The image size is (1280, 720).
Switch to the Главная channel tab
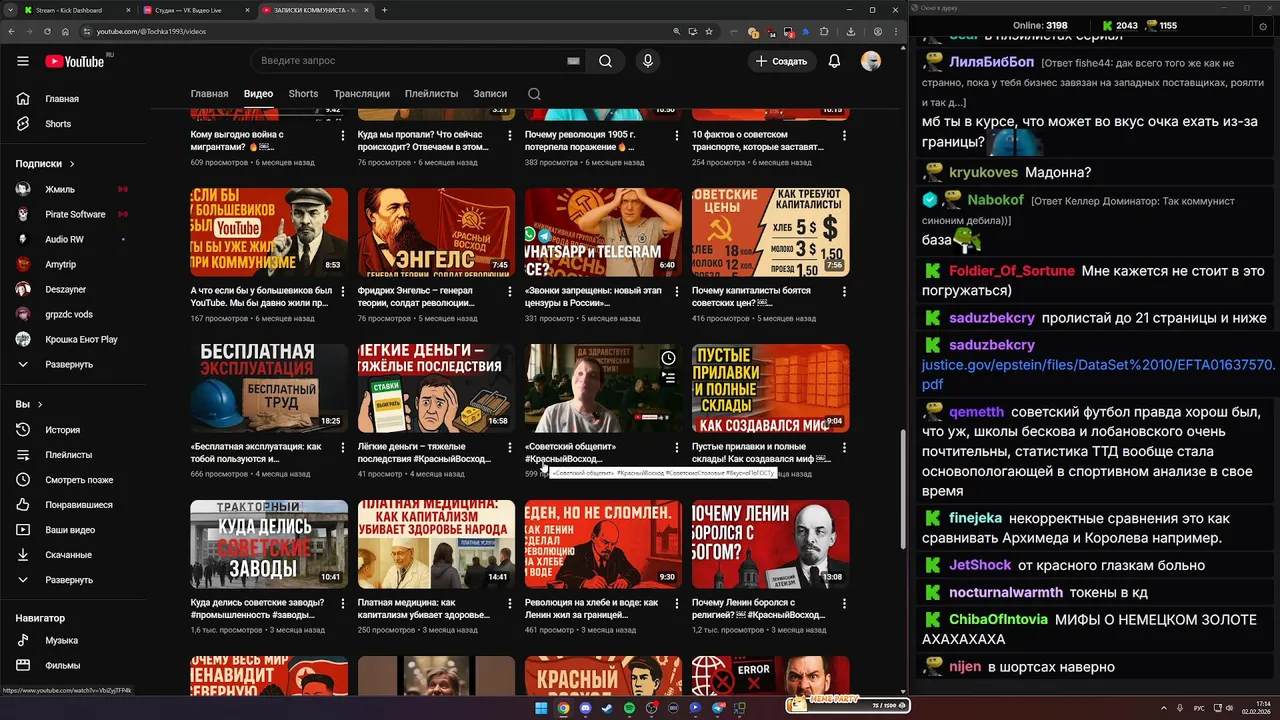pos(209,94)
